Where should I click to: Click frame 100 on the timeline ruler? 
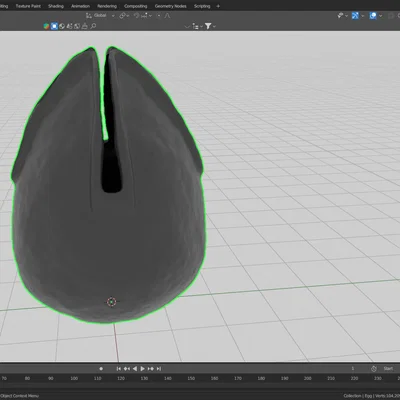tap(74, 378)
